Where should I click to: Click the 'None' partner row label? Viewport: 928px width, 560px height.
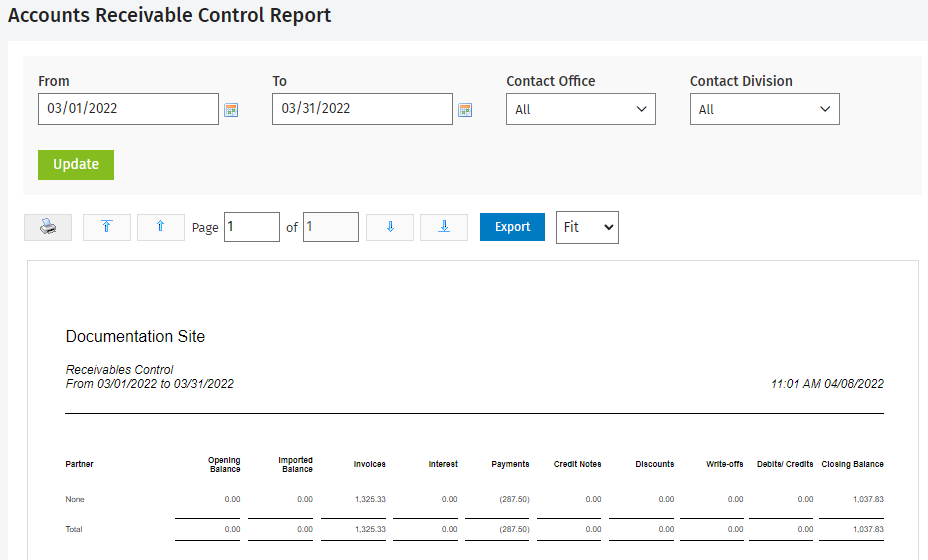pos(75,499)
